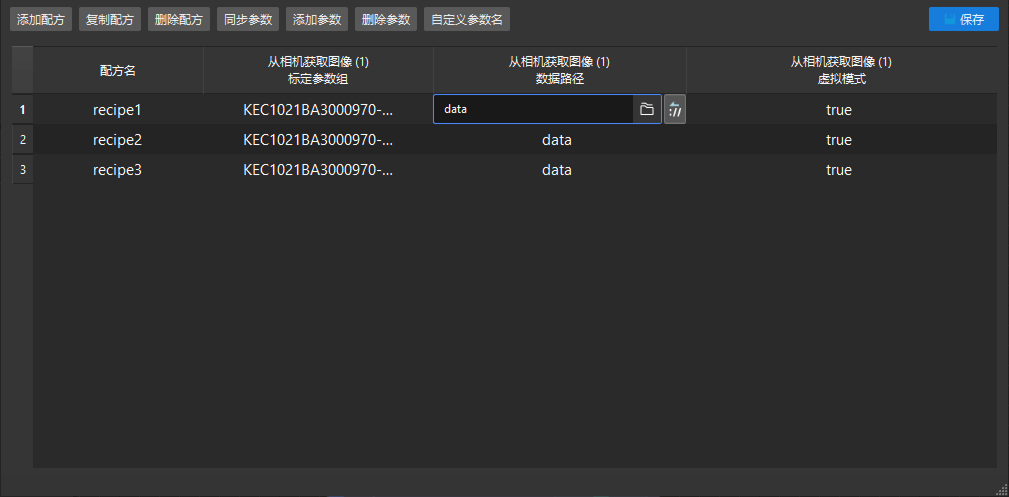Image resolution: width=1009 pixels, height=497 pixels.
Task: Click the 删除参数 button
Action: click(386, 19)
